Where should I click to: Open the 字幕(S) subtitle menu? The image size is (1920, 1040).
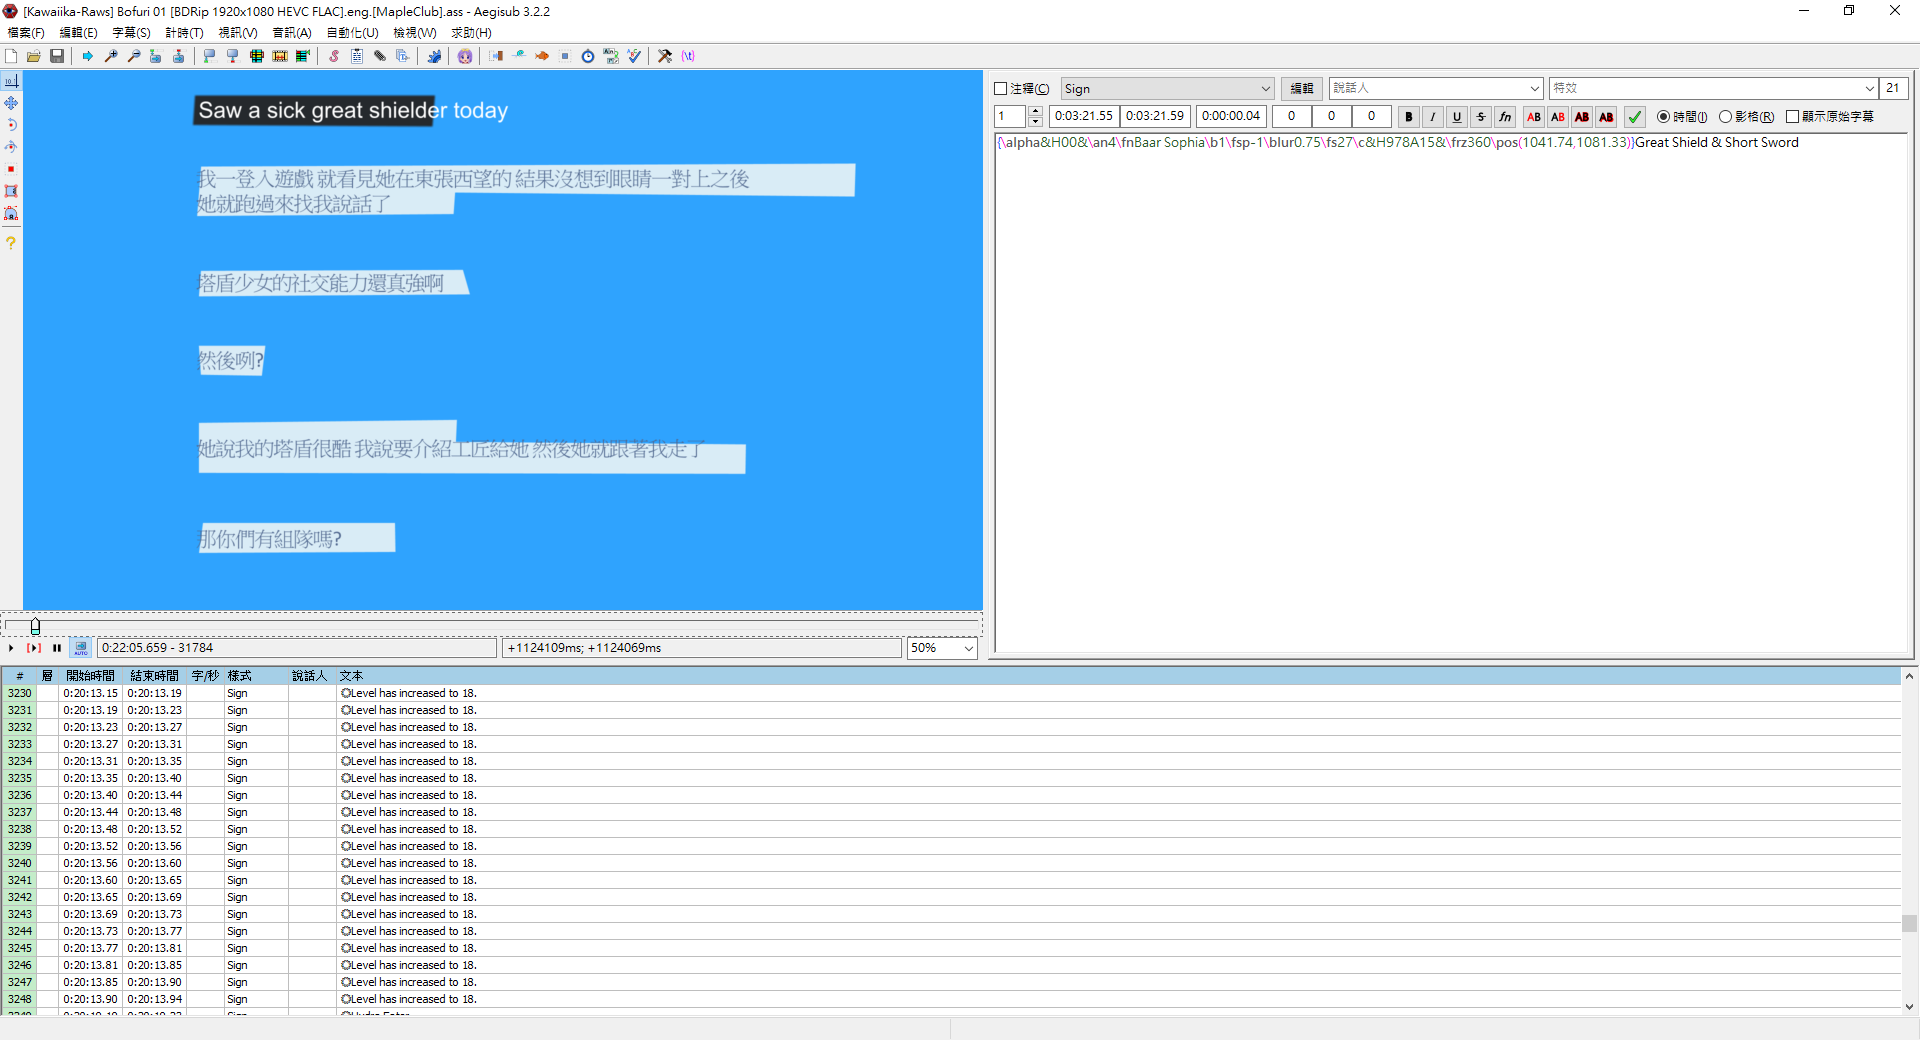click(132, 33)
